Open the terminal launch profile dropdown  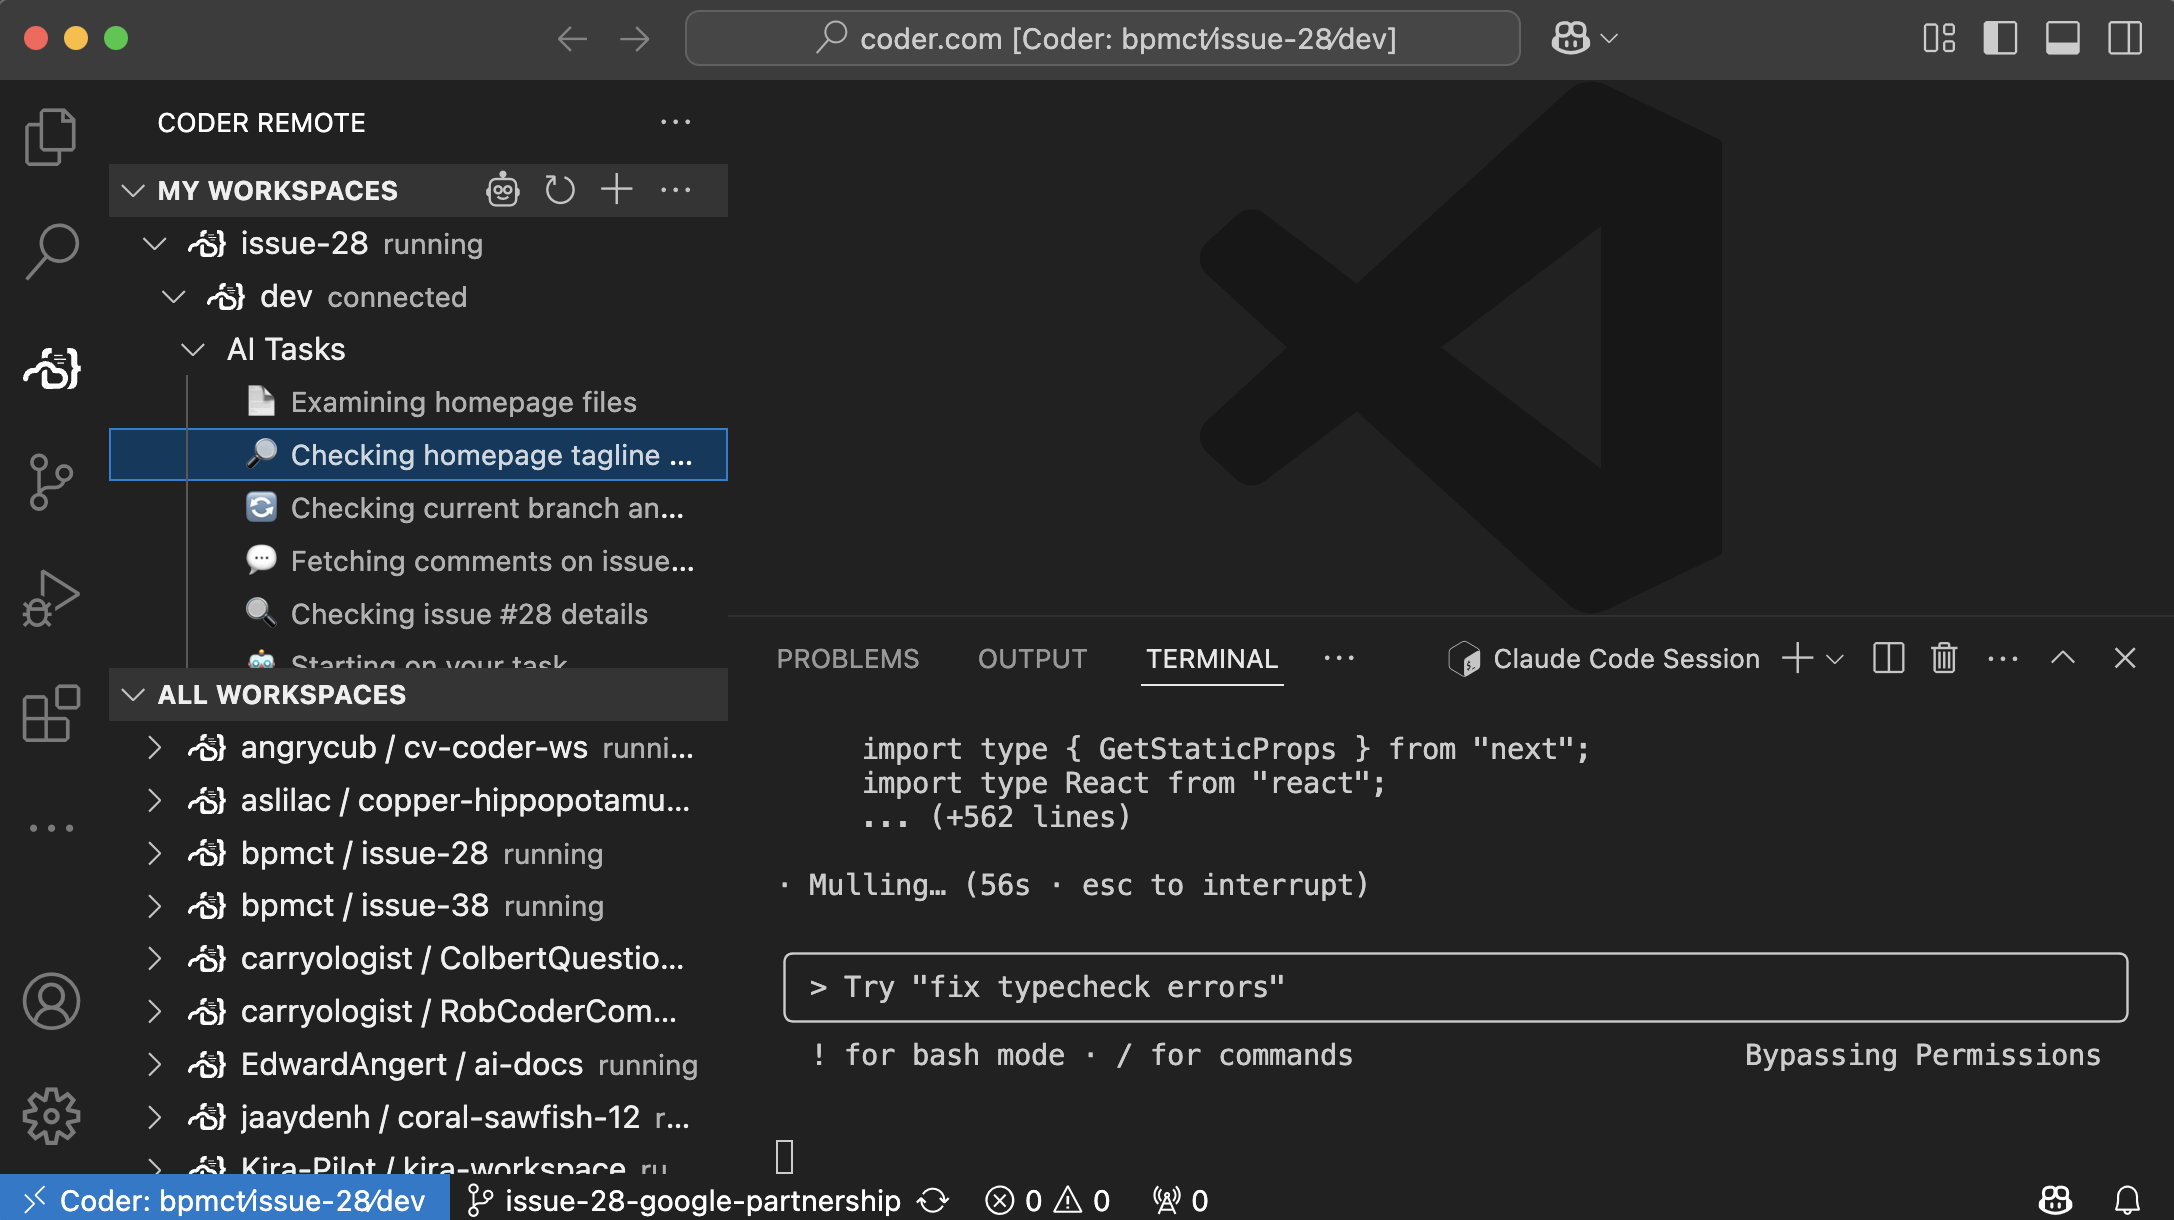tap(1834, 658)
